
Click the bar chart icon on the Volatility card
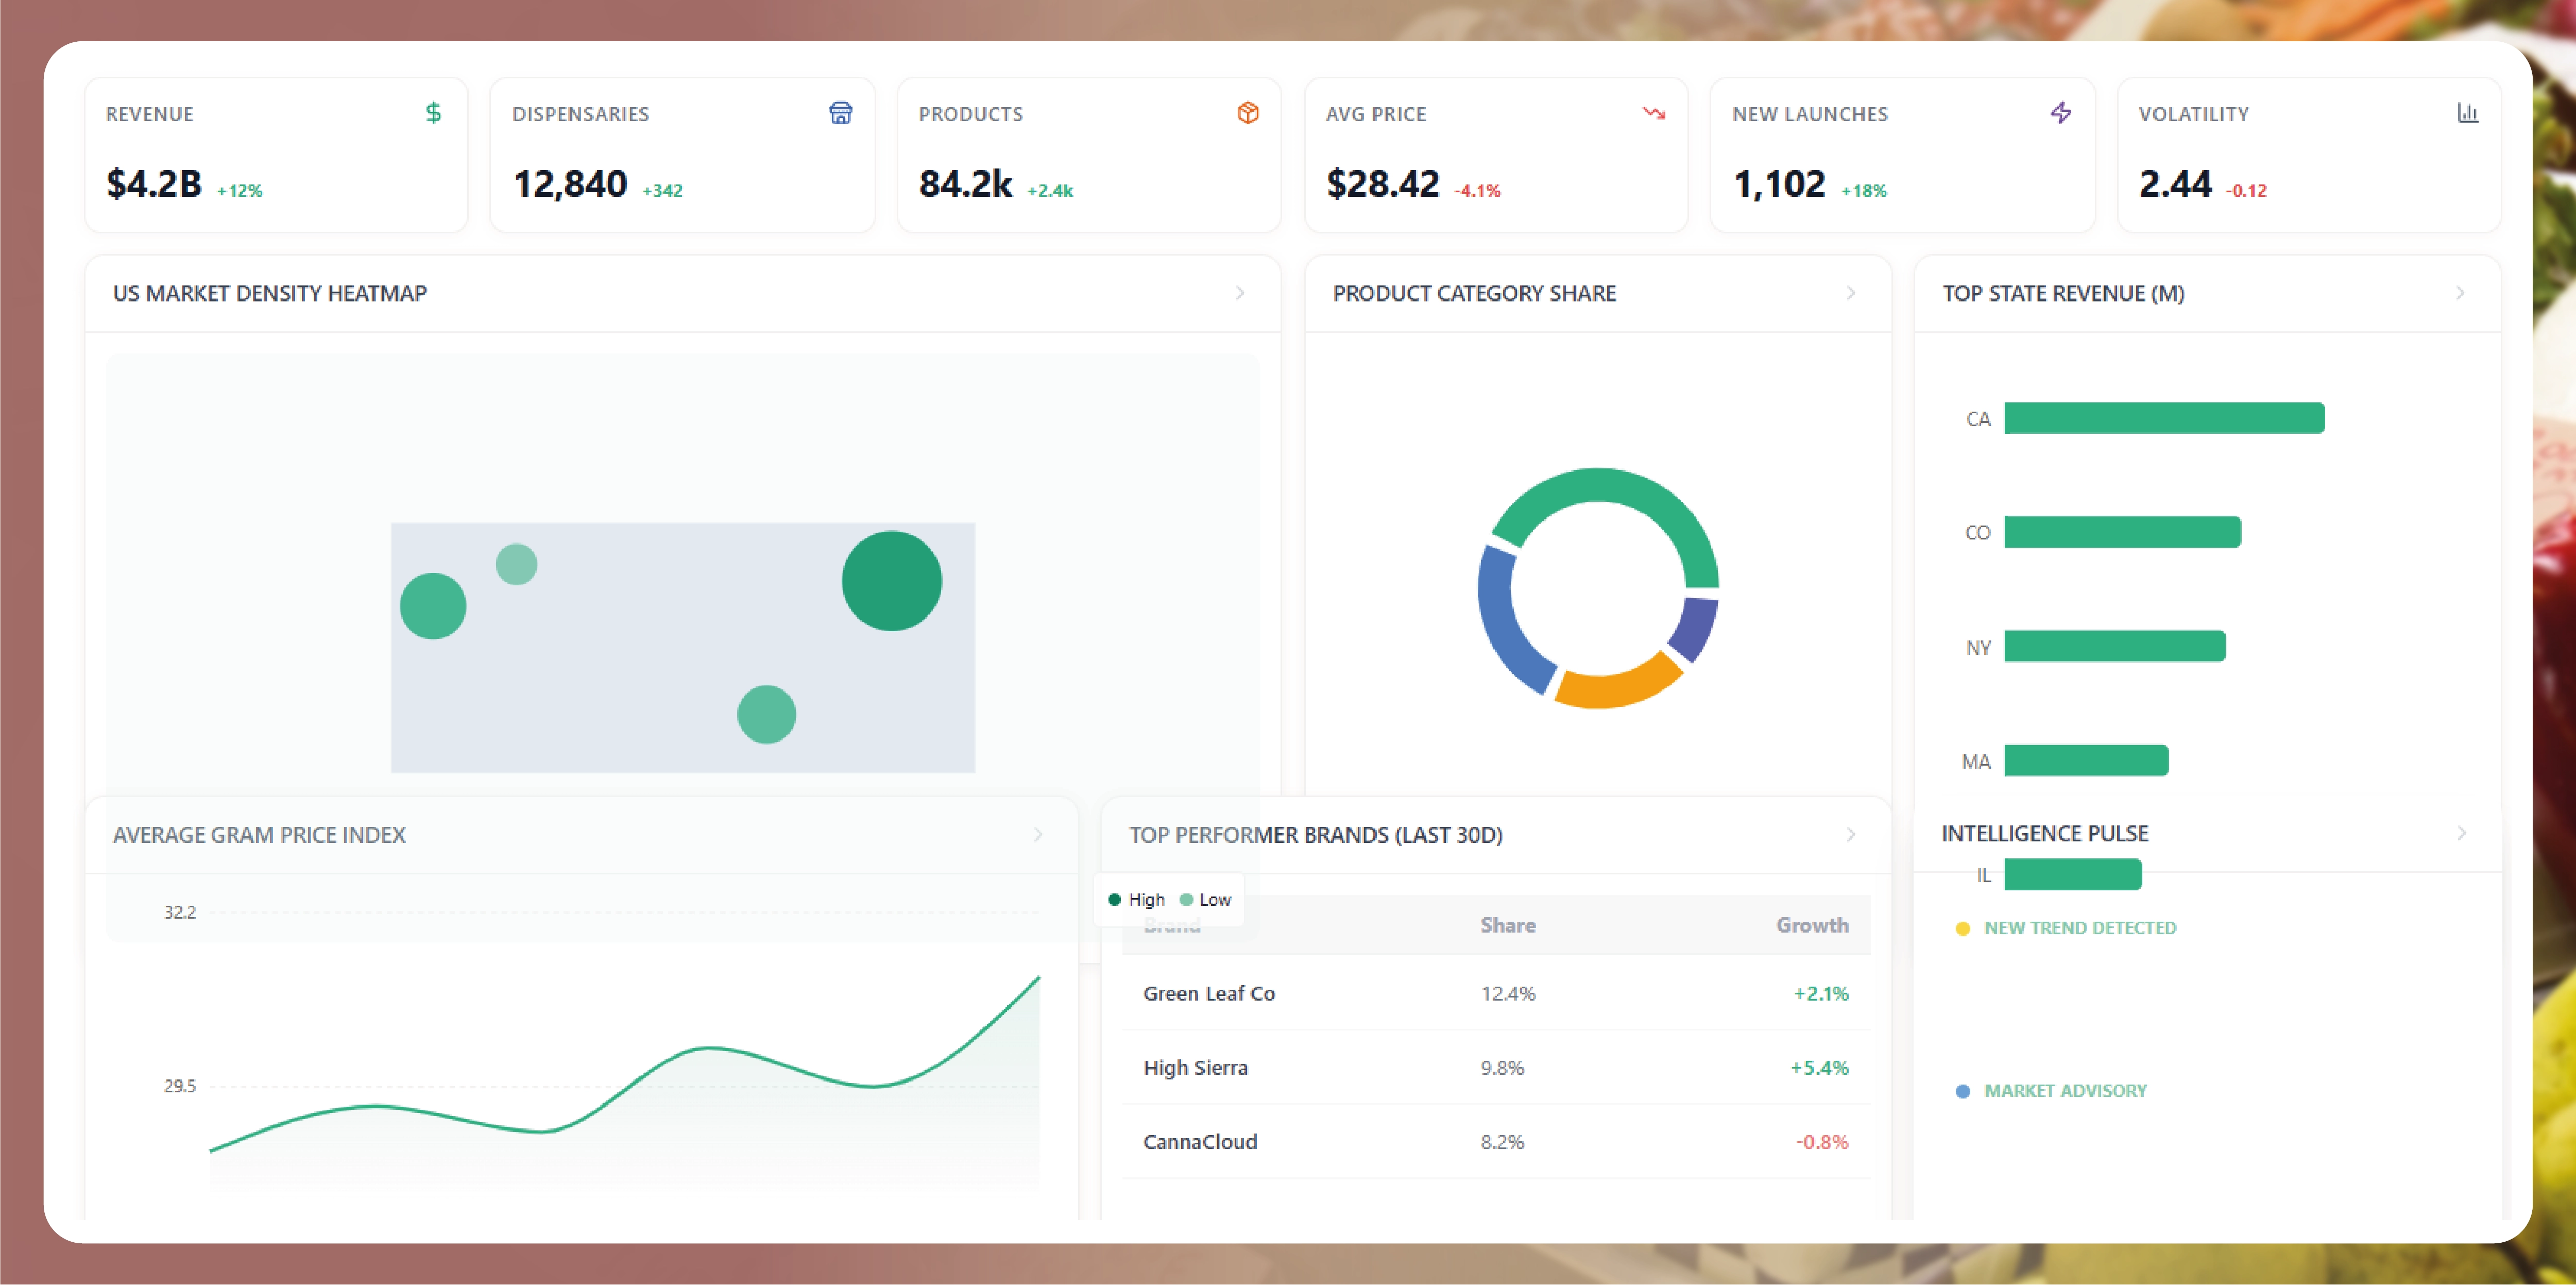click(x=2469, y=113)
